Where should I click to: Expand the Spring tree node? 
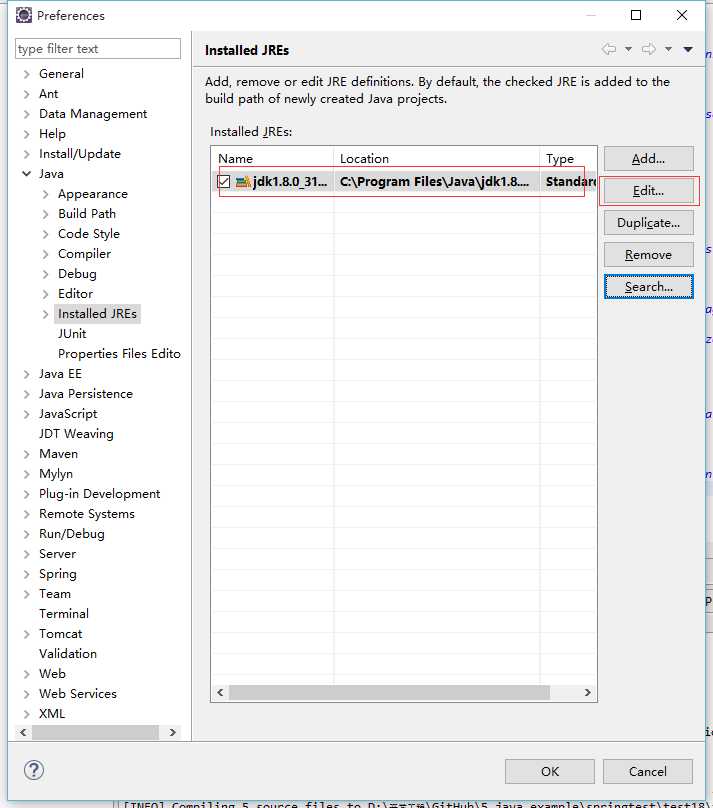click(x=27, y=575)
